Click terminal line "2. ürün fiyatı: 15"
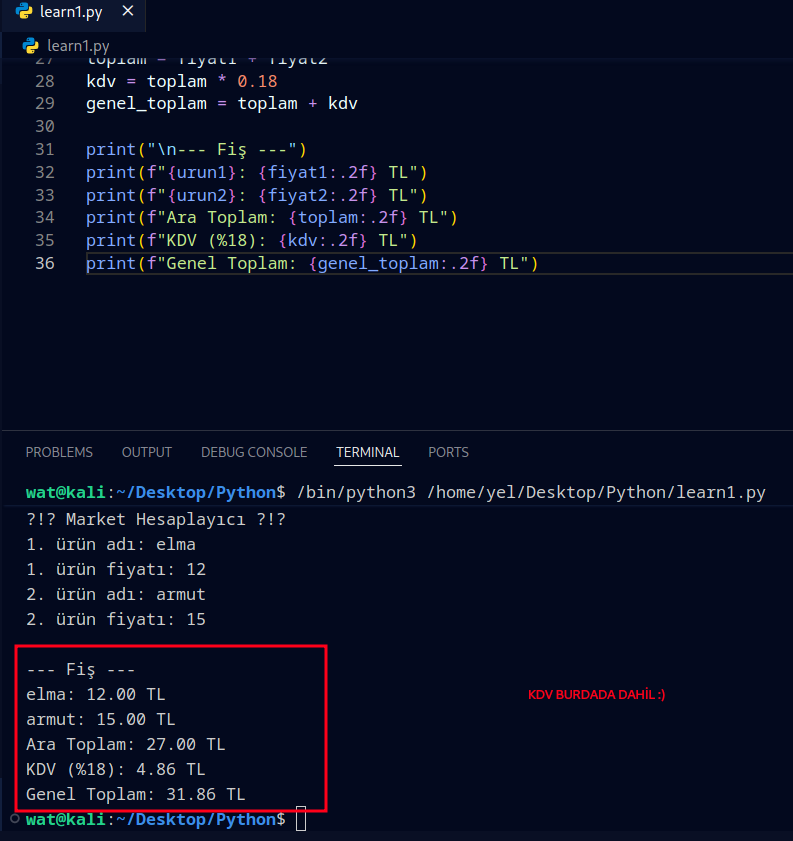 (x=116, y=619)
